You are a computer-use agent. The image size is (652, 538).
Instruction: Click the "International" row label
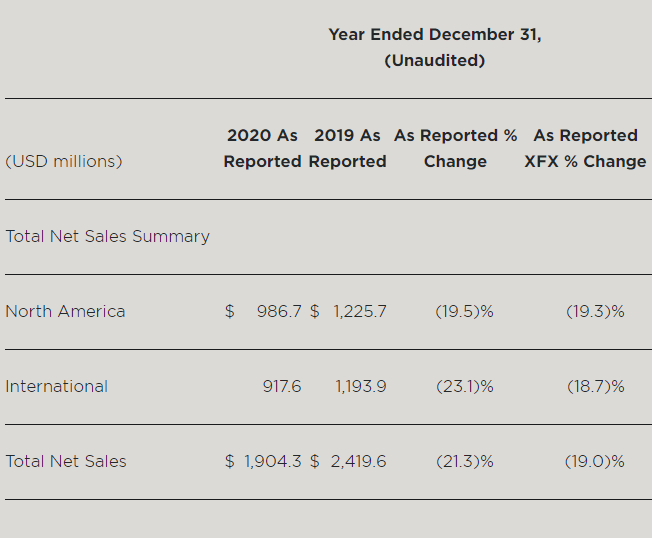point(56,386)
